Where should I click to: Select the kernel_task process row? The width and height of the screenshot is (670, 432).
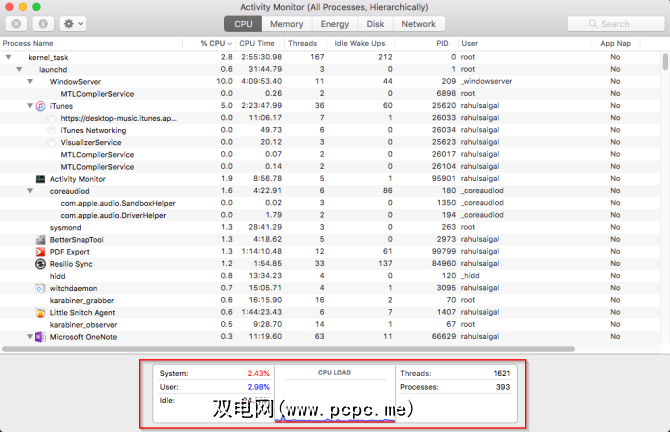[x=330, y=57]
